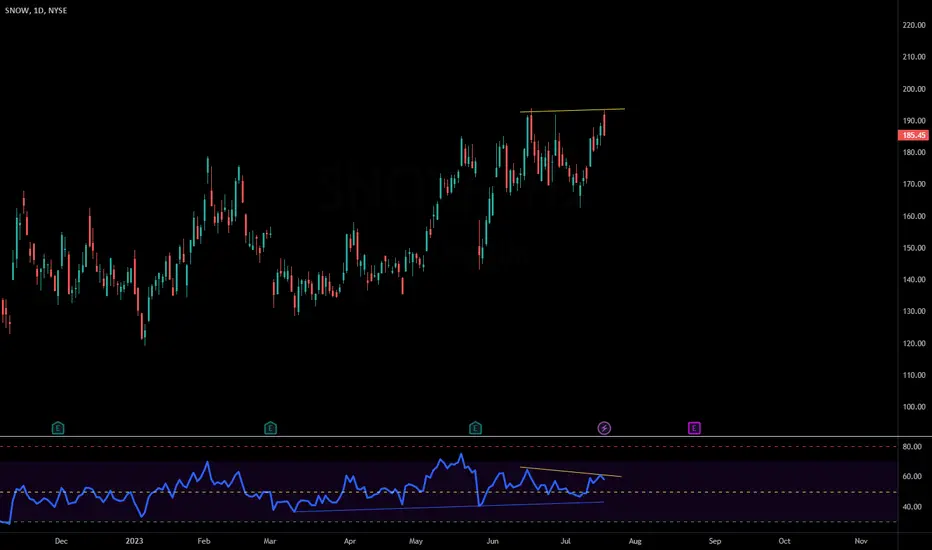Screen dimensions: 932x550
Task: Open the purple upcoming earnings marker
Action: (x=694, y=428)
